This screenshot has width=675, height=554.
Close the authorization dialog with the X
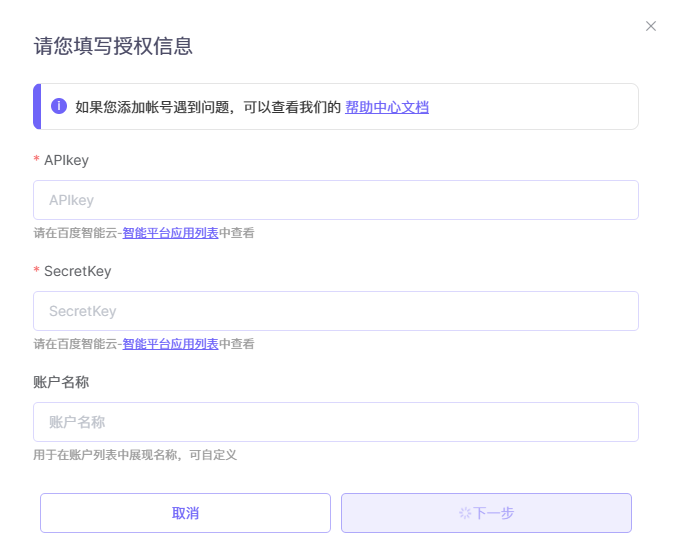pos(650,26)
